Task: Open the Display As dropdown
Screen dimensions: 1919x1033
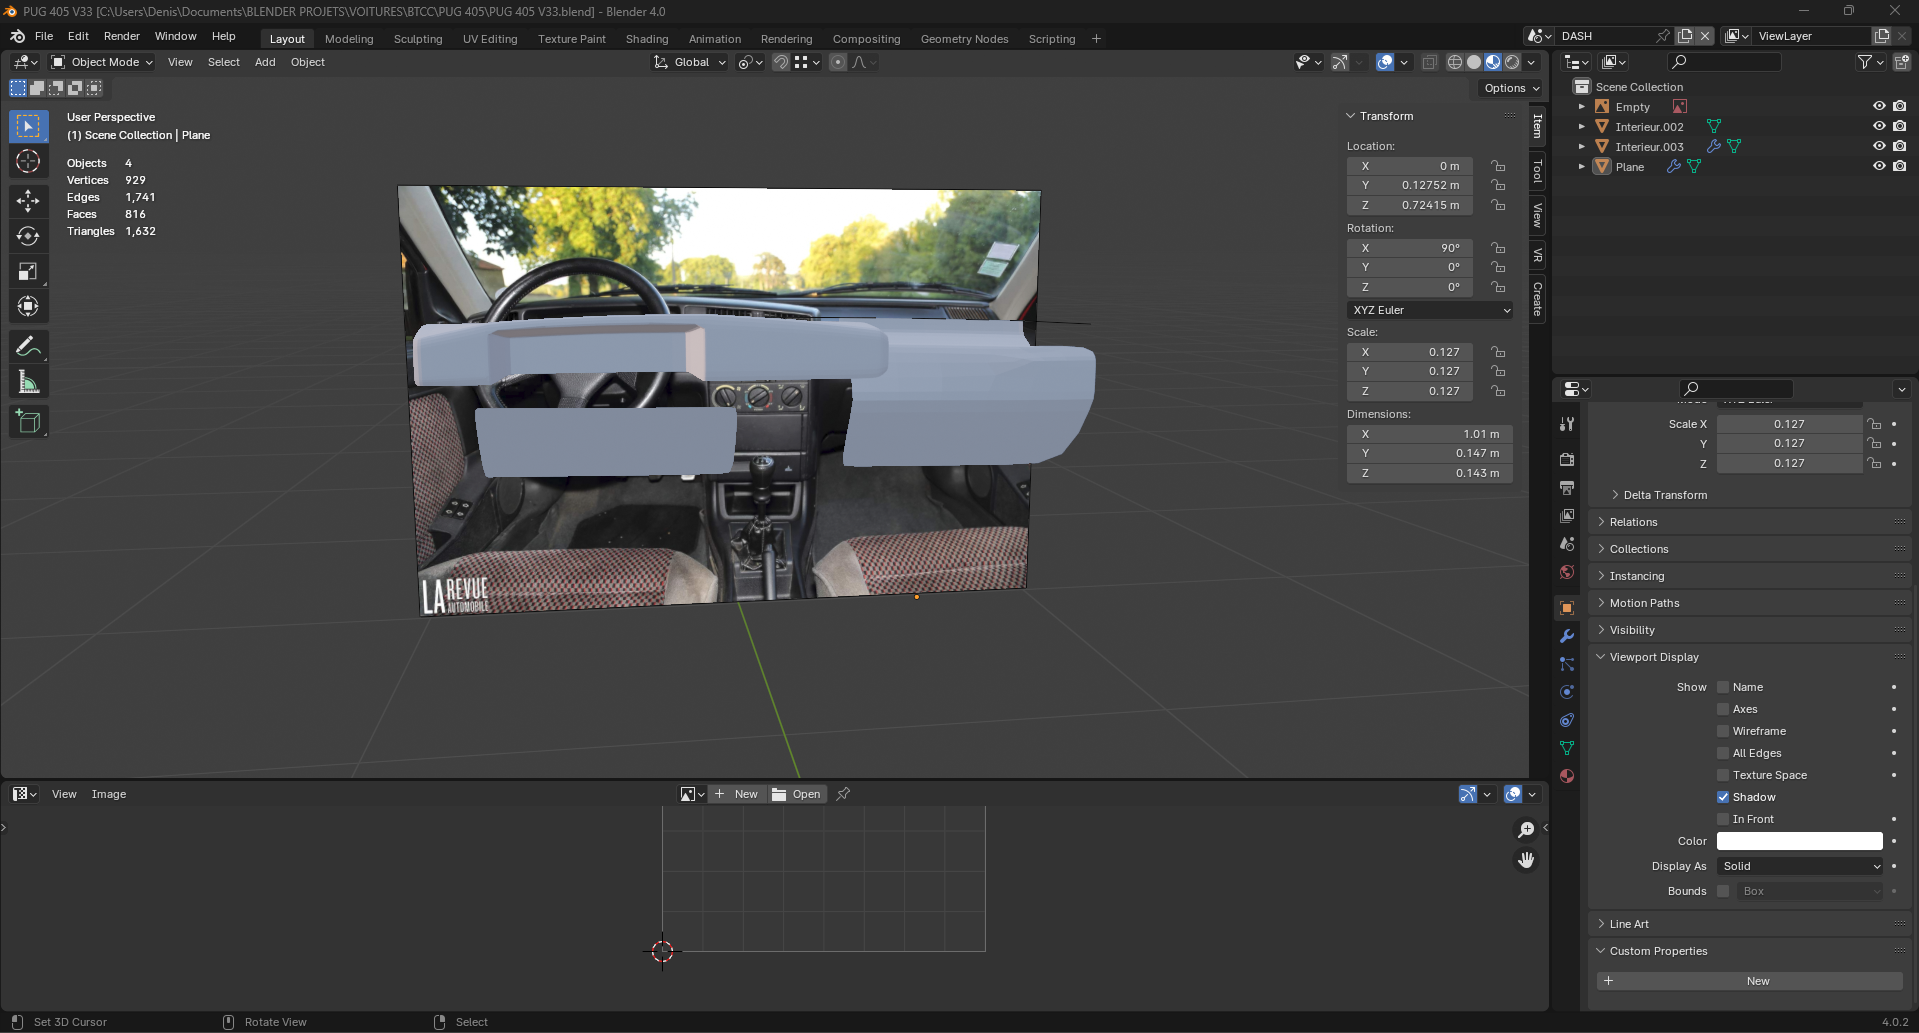Action: click(1800, 866)
